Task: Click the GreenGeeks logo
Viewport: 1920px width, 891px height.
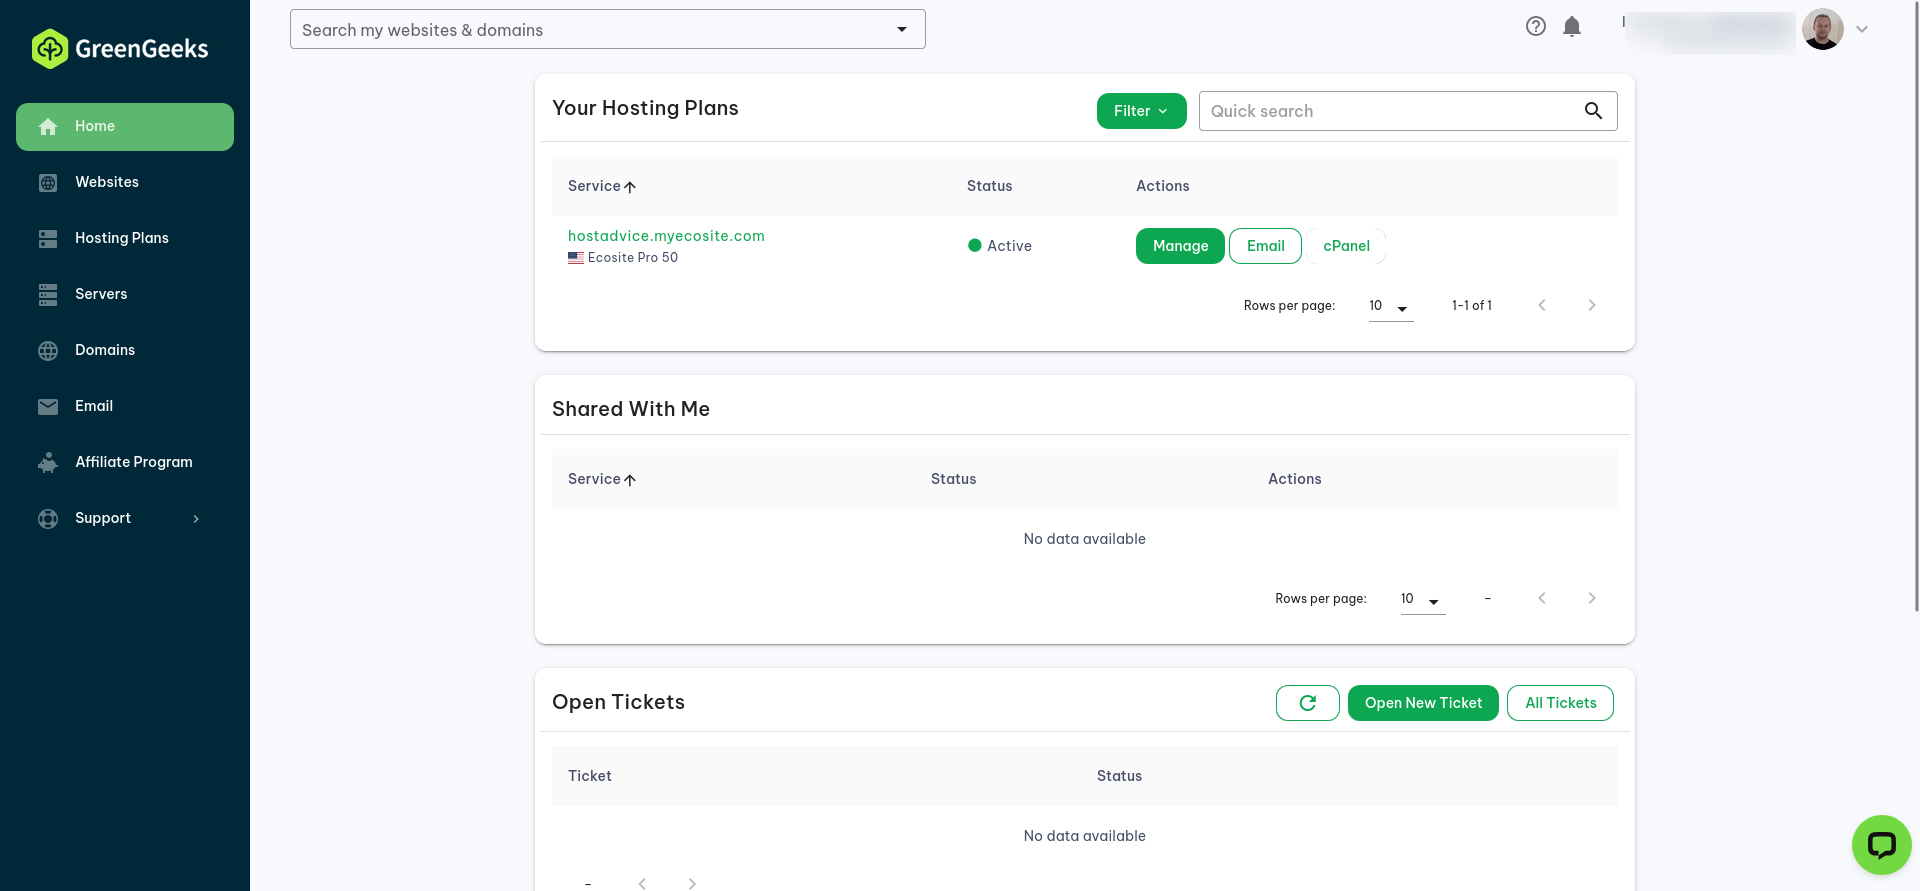Action: [120, 48]
